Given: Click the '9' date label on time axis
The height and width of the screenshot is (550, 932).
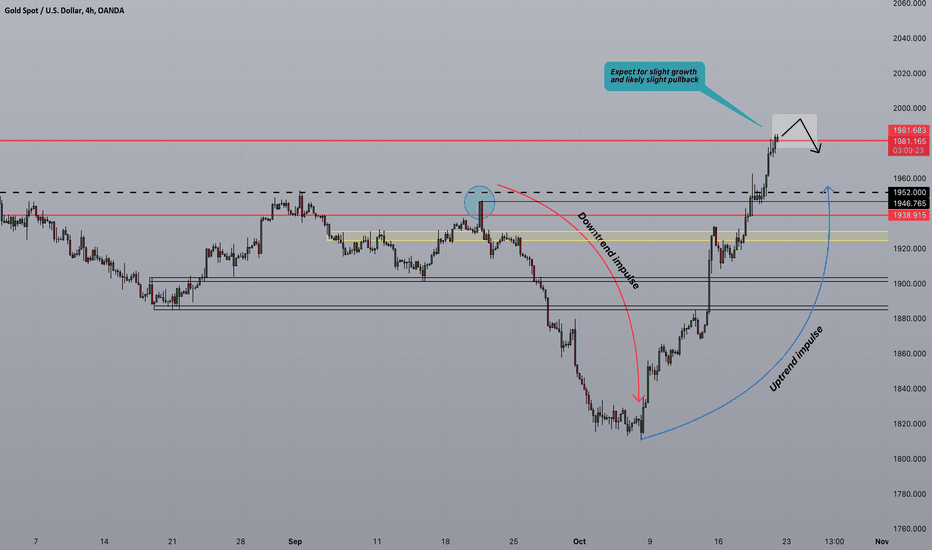Looking at the screenshot, I should pyautogui.click(x=650, y=542).
